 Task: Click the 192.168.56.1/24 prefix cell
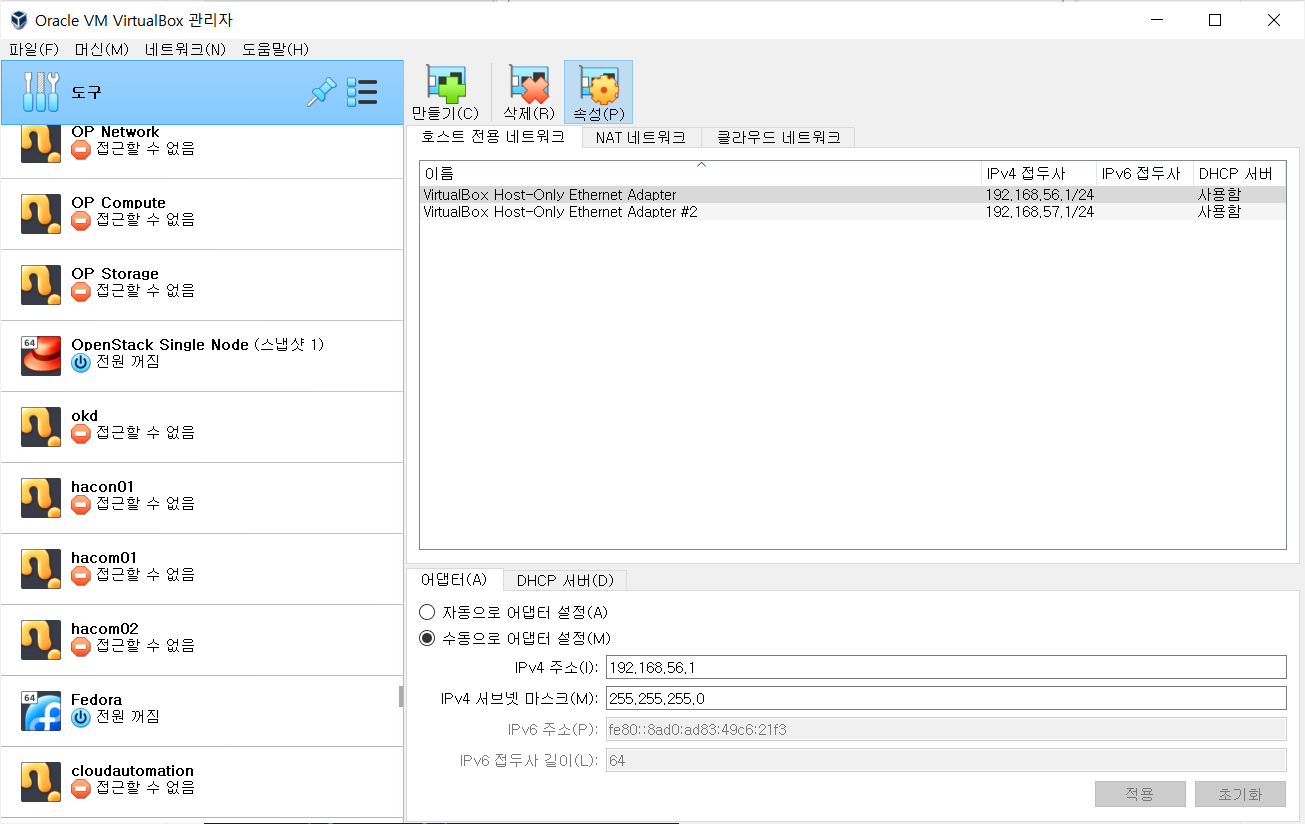click(1040, 195)
